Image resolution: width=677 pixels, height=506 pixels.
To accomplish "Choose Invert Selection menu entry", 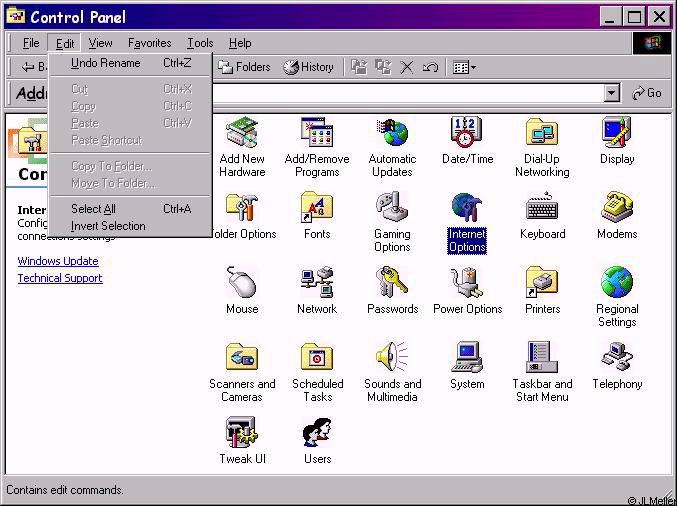I will point(130,226).
